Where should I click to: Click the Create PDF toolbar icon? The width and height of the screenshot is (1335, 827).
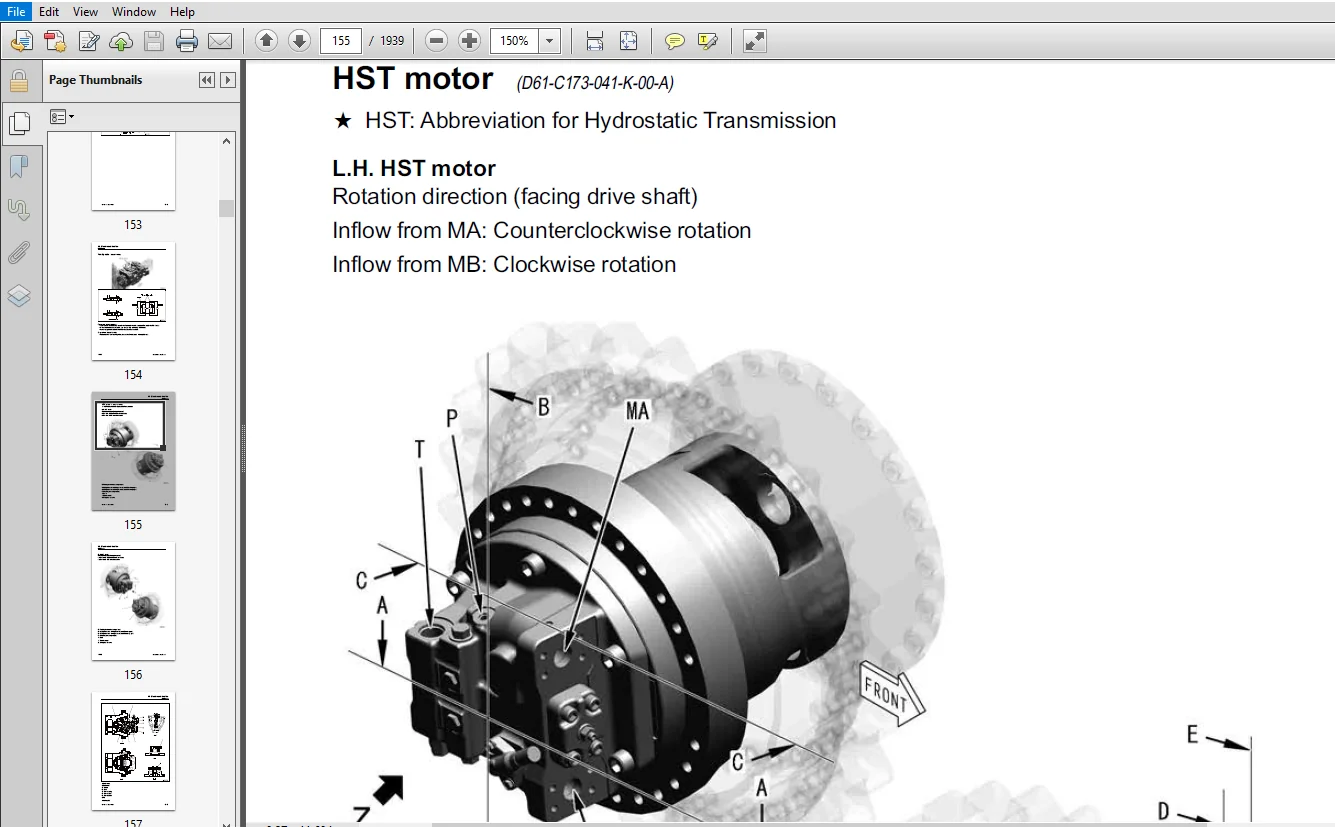[x=55, y=41]
